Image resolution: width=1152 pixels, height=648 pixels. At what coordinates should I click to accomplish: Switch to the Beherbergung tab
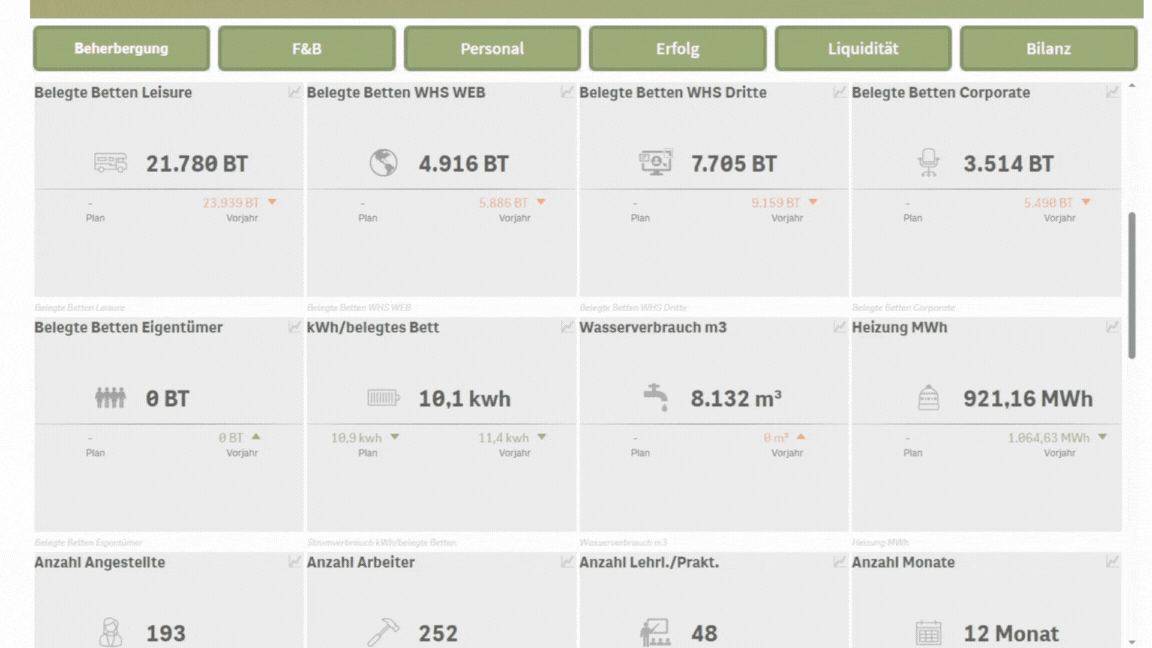(121, 48)
